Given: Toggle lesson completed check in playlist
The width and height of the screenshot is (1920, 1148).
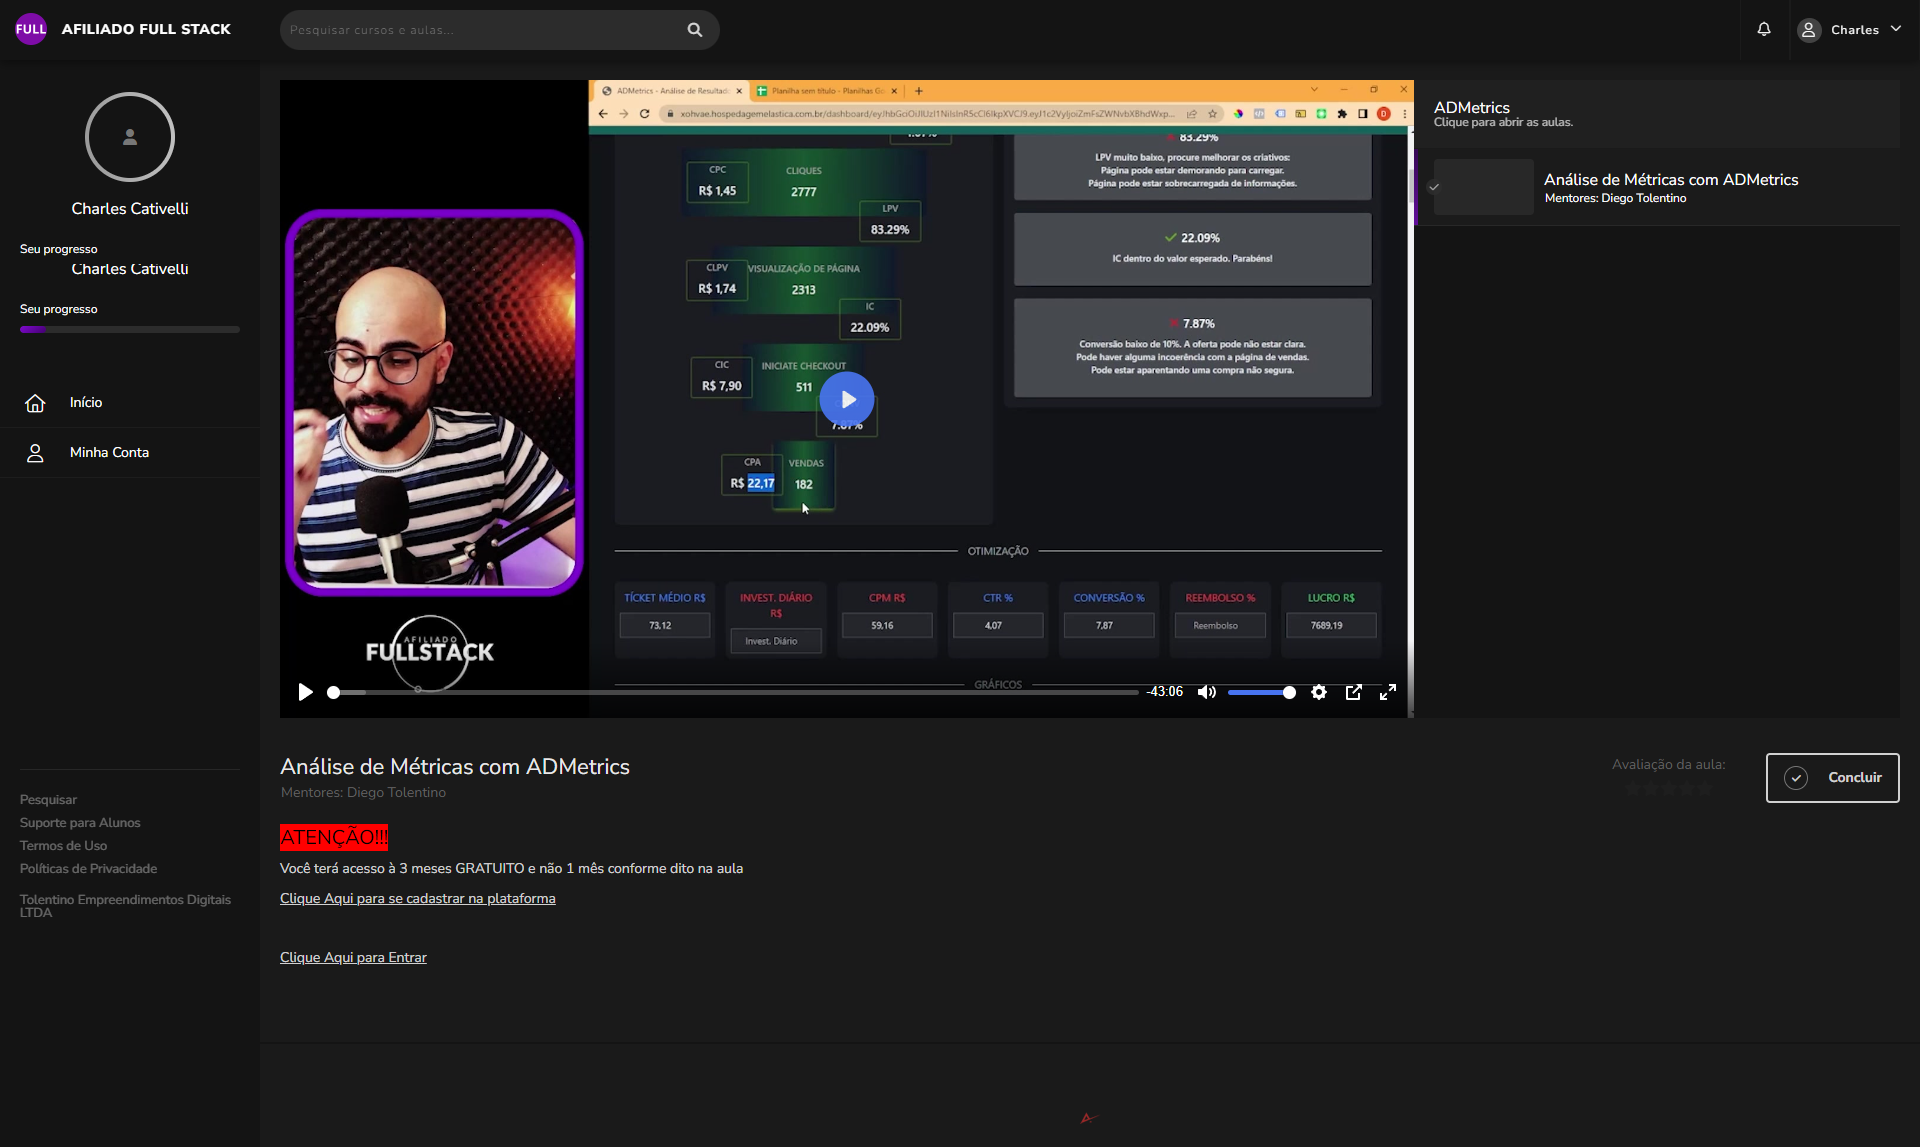Looking at the screenshot, I should click(x=1434, y=187).
